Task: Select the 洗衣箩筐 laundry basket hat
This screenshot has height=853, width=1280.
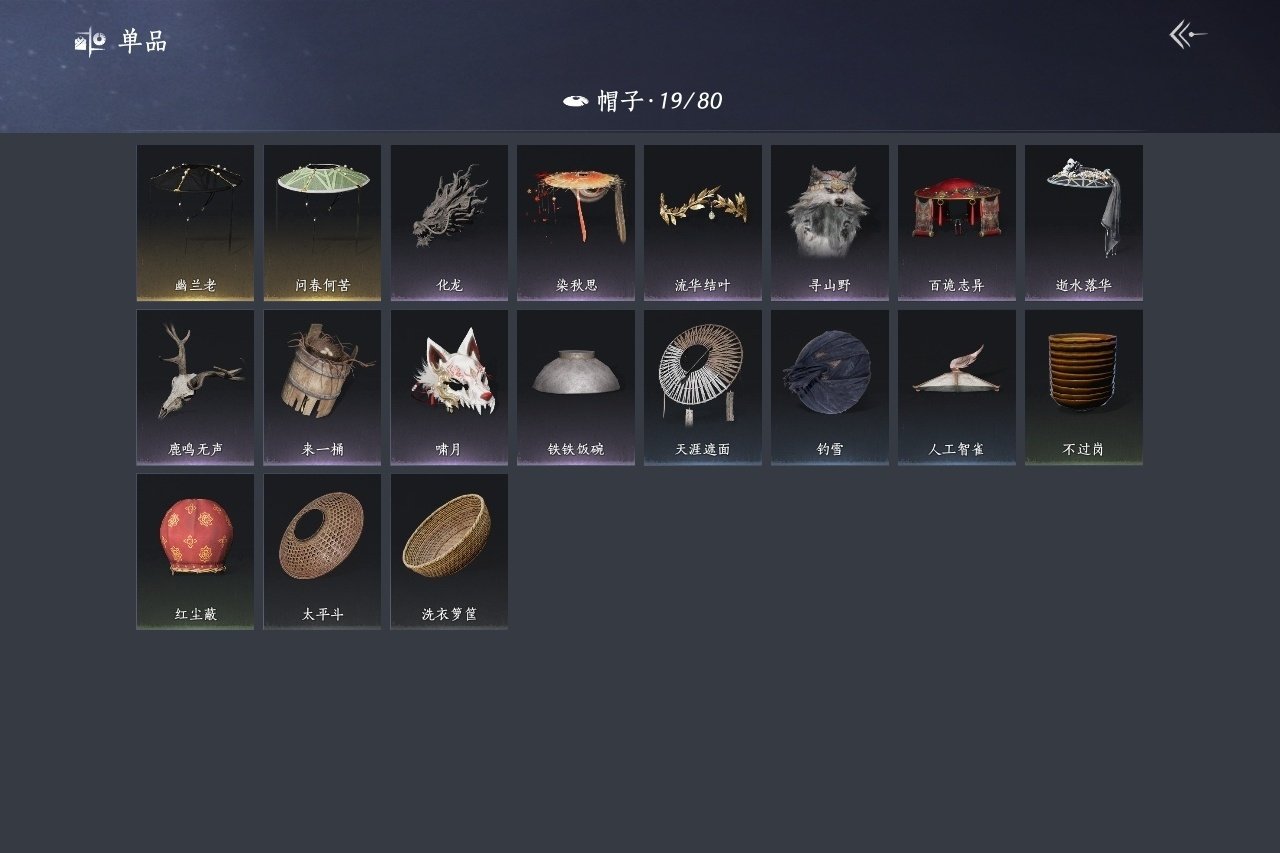Action: (x=449, y=552)
